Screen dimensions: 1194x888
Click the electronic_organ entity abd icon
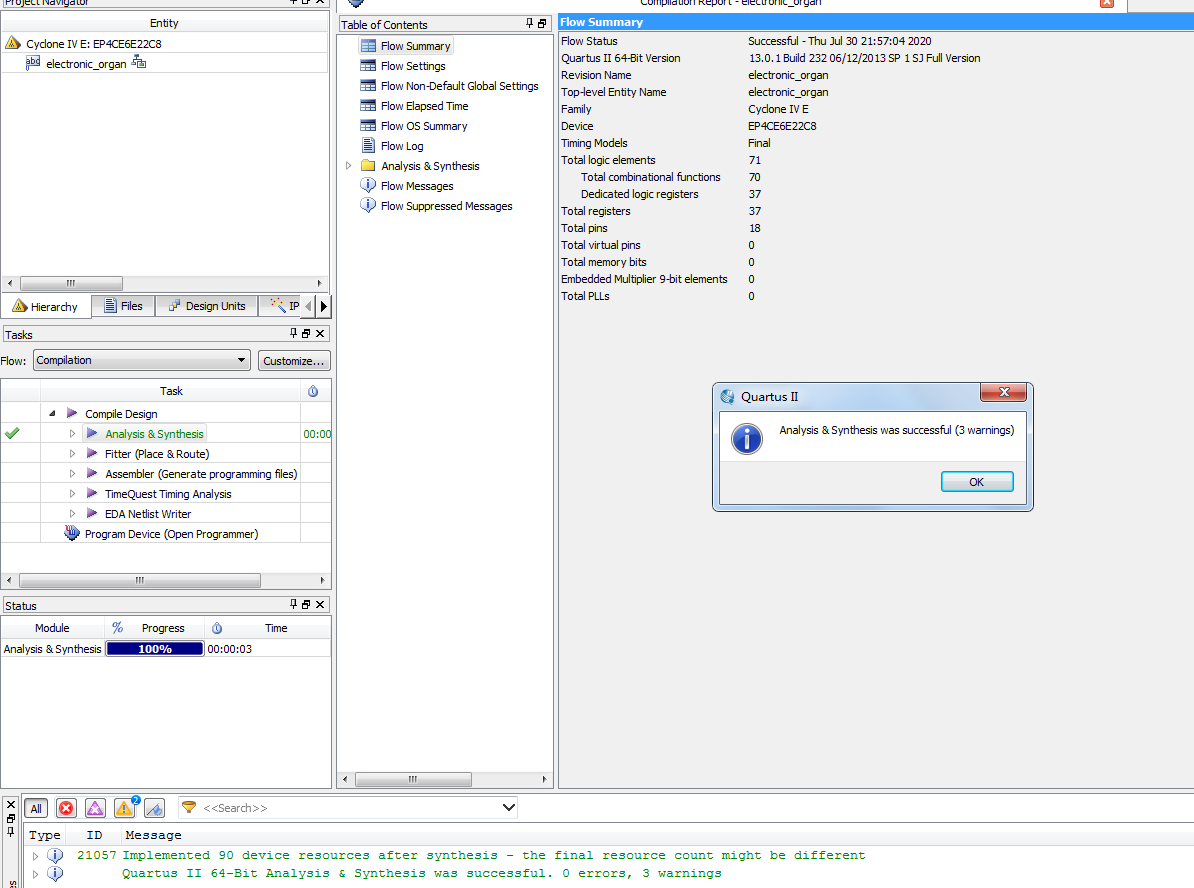pyautogui.click(x=33, y=62)
